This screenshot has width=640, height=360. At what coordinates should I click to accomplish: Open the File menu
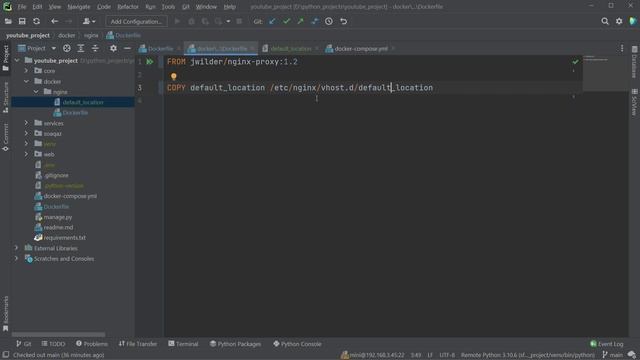tap(22, 7)
